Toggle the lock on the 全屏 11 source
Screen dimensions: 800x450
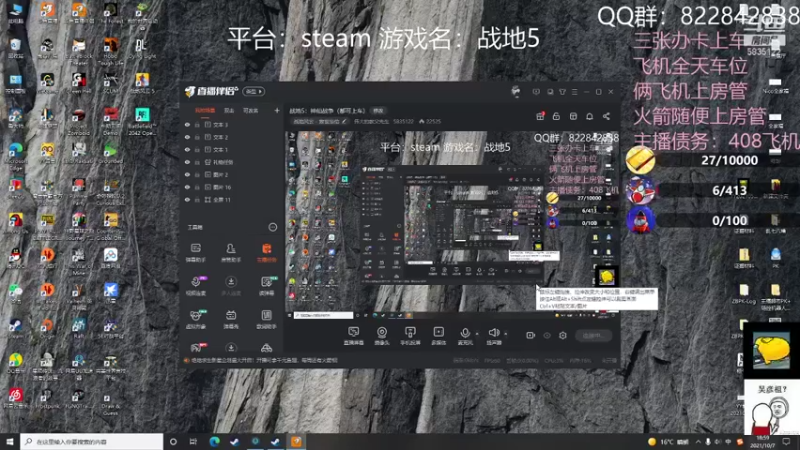[197, 199]
